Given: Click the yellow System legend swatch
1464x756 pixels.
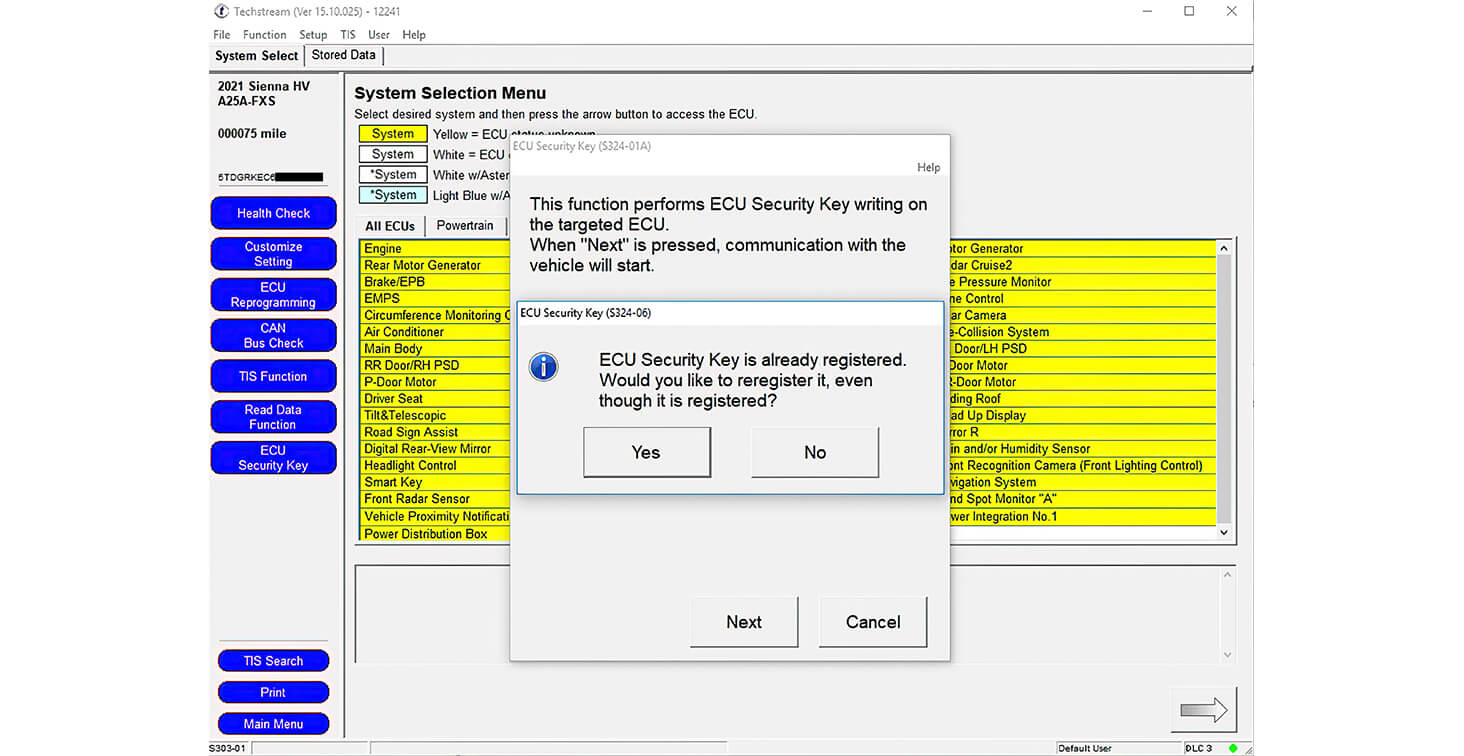Looking at the screenshot, I should click(393, 134).
